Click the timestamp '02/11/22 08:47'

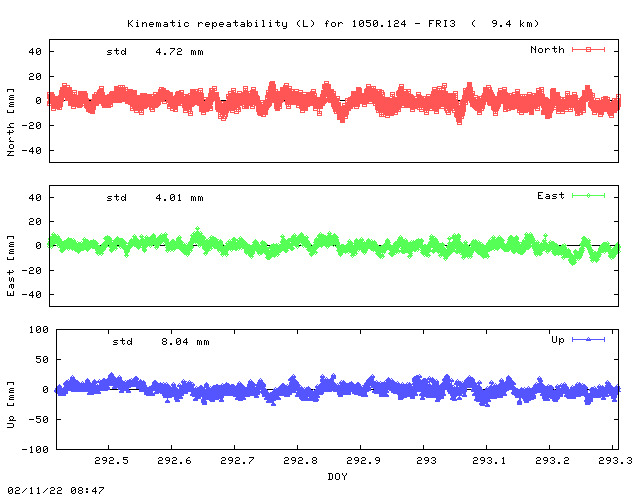(x=56, y=490)
